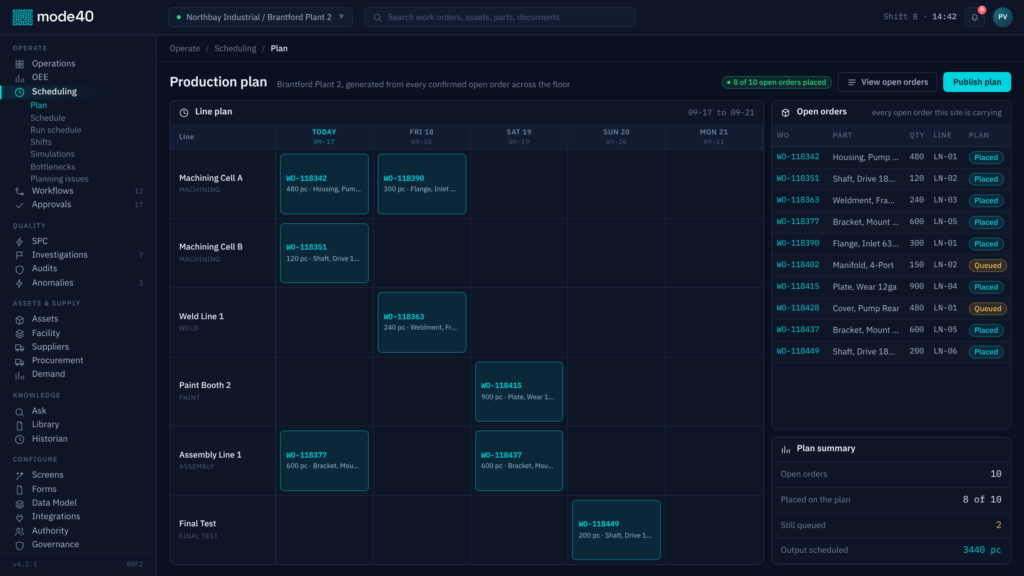The height and width of the screenshot is (576, 1024).
Task: Click the OEE bar chart icon
Action: (x=20, y=78)
